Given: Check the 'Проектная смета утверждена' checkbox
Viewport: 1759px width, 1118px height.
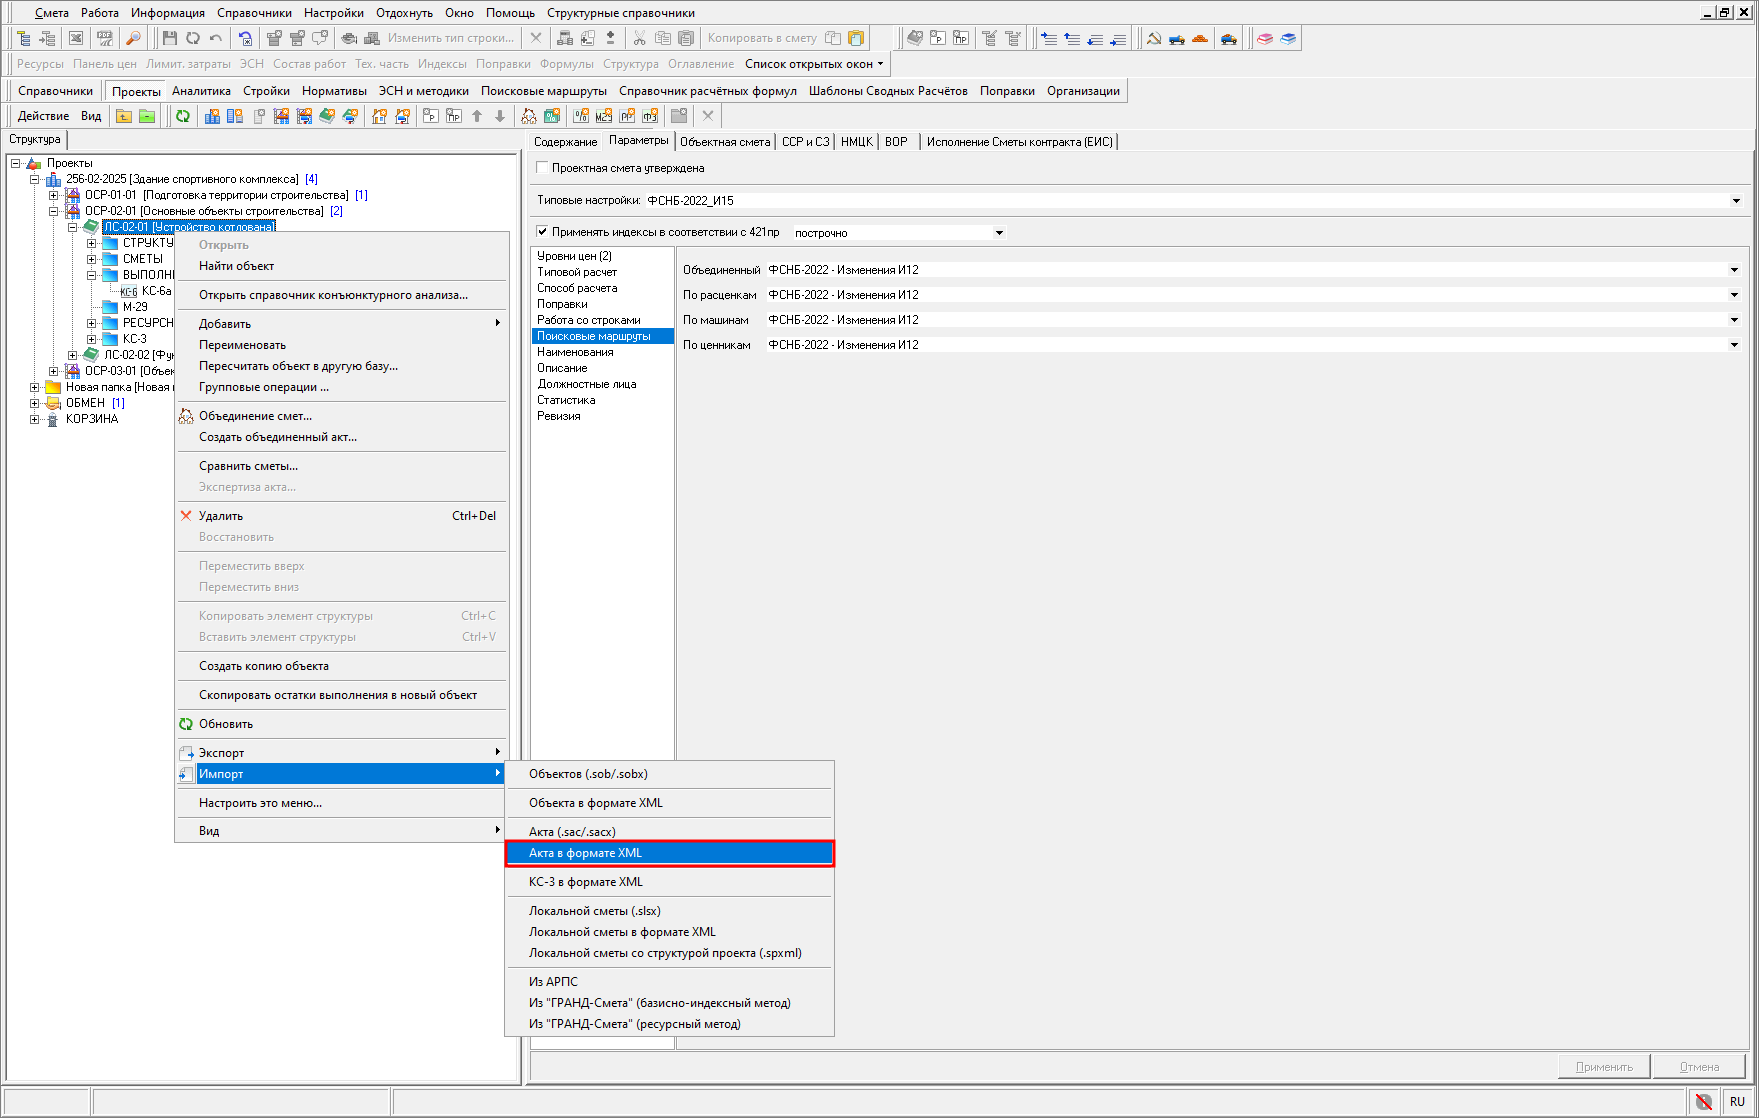Looking at the screenshot, I should click(543, 168).
